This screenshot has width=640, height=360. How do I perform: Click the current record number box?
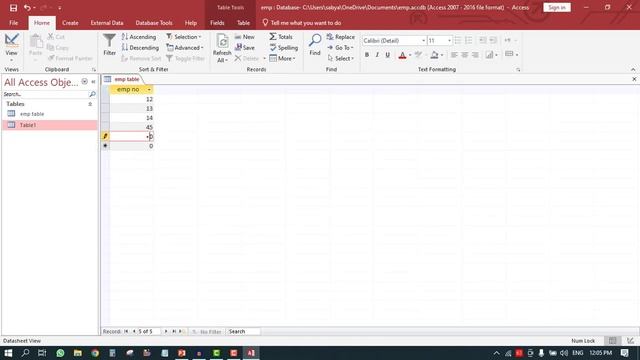149,331
